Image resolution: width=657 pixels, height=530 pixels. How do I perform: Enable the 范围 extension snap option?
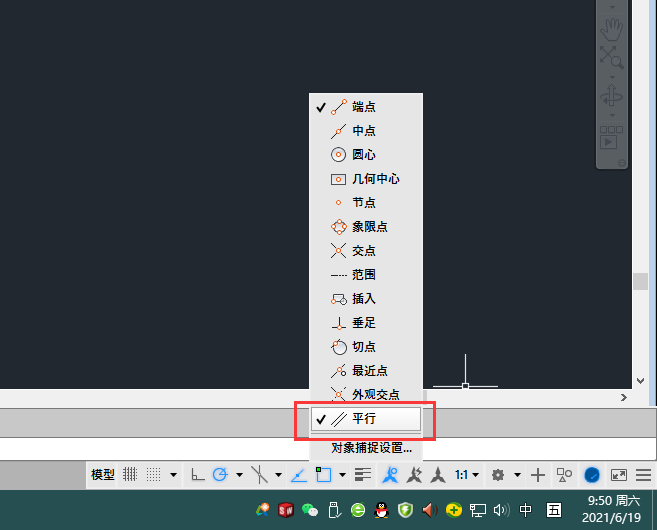pos(365,275)
